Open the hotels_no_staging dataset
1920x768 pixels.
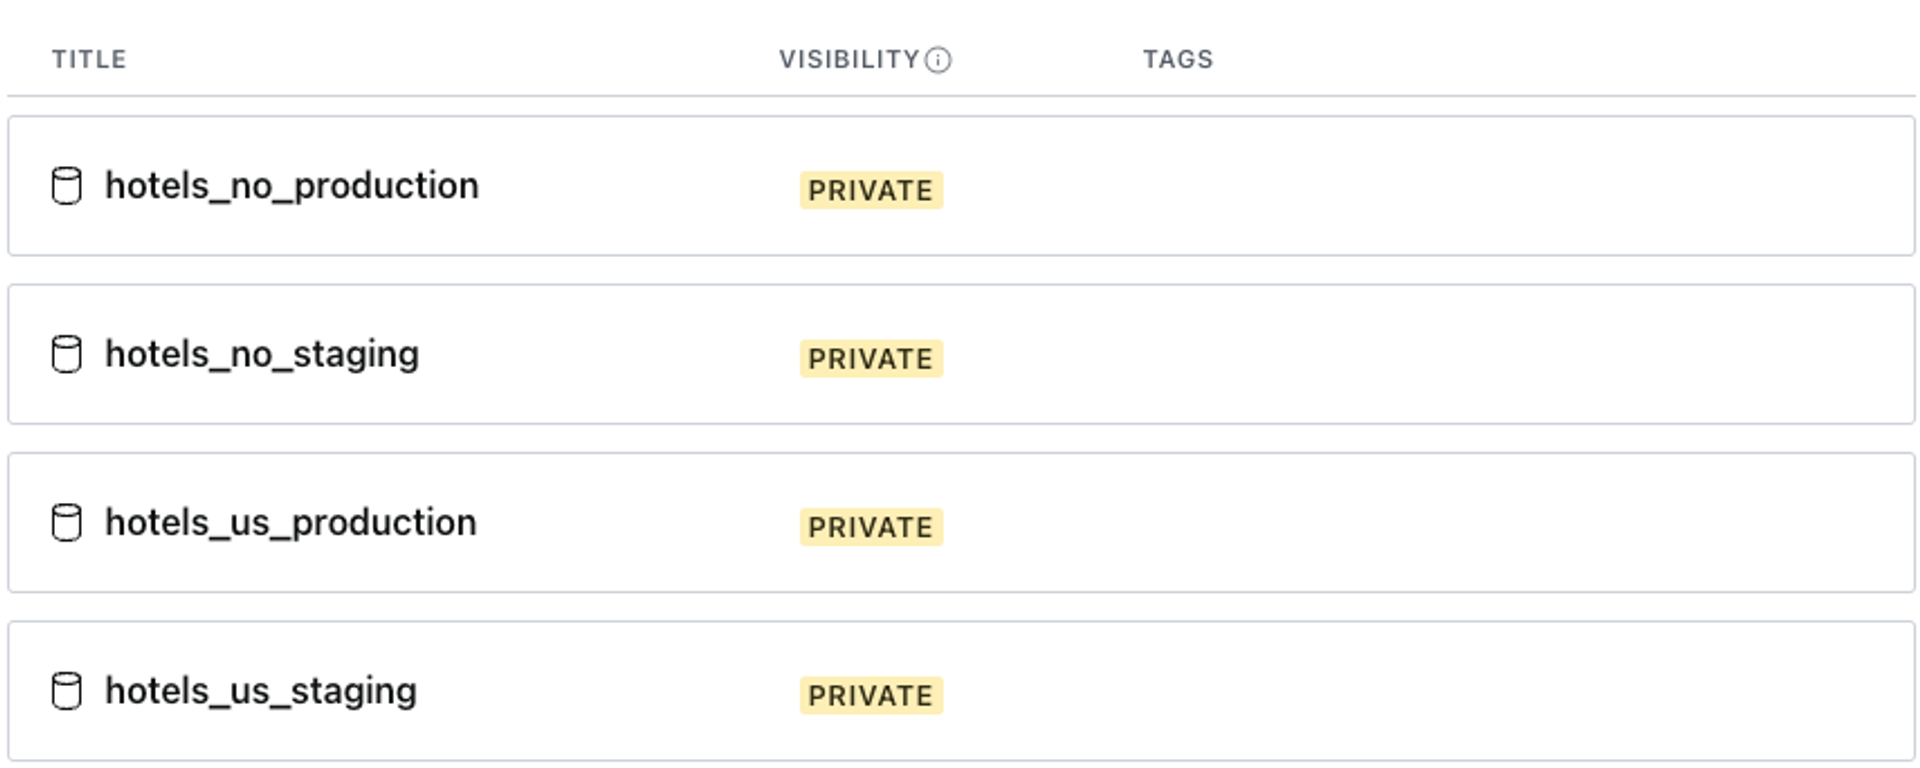262,354
